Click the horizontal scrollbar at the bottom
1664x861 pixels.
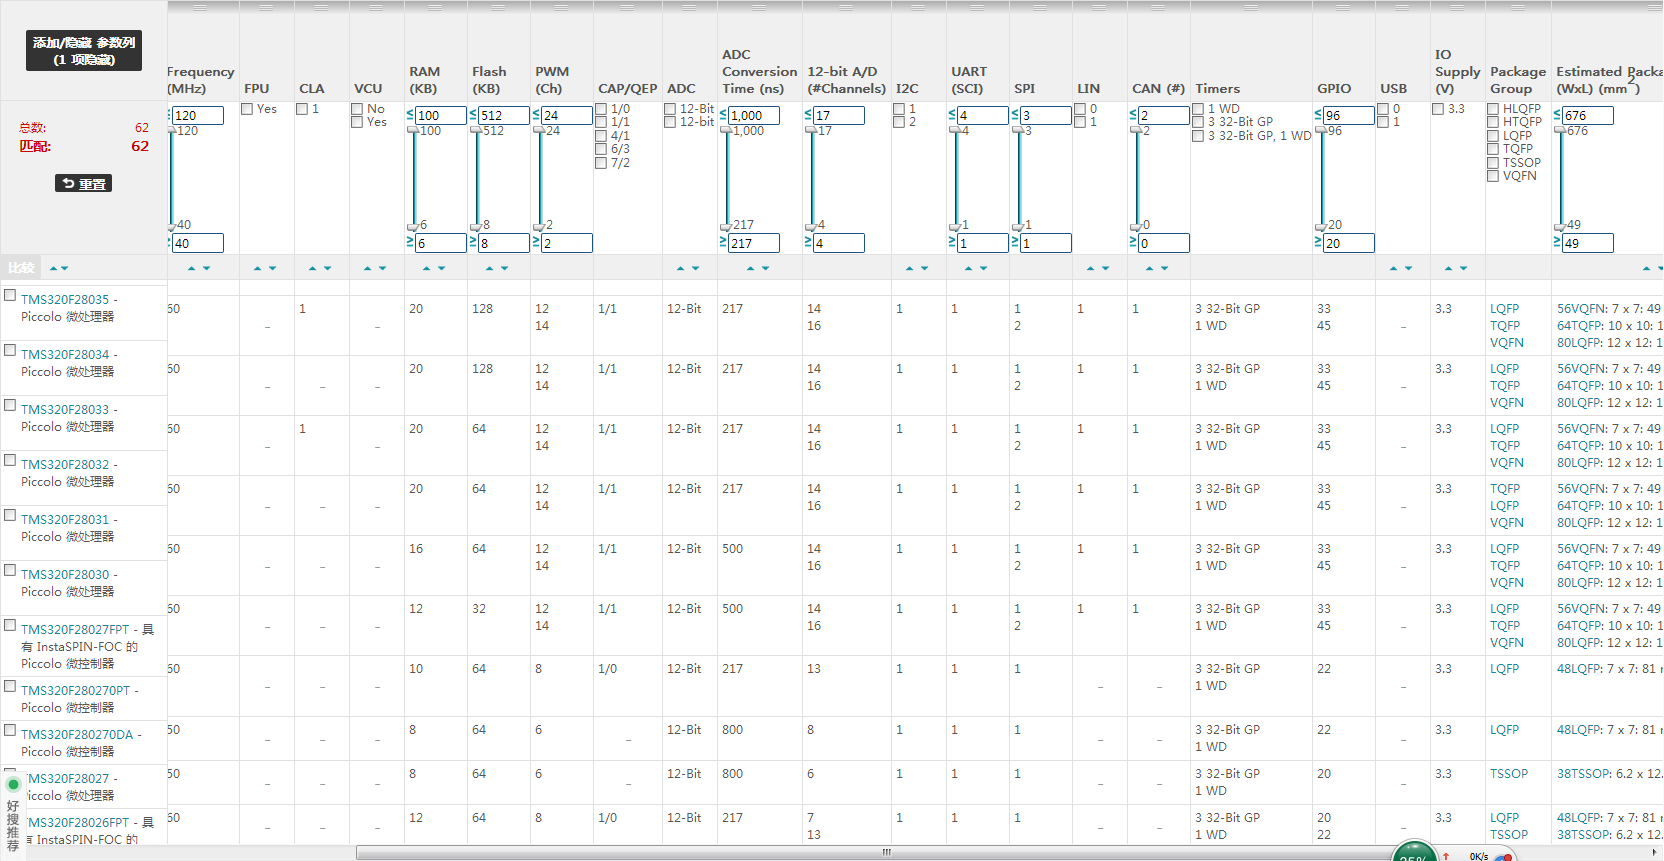885,853
